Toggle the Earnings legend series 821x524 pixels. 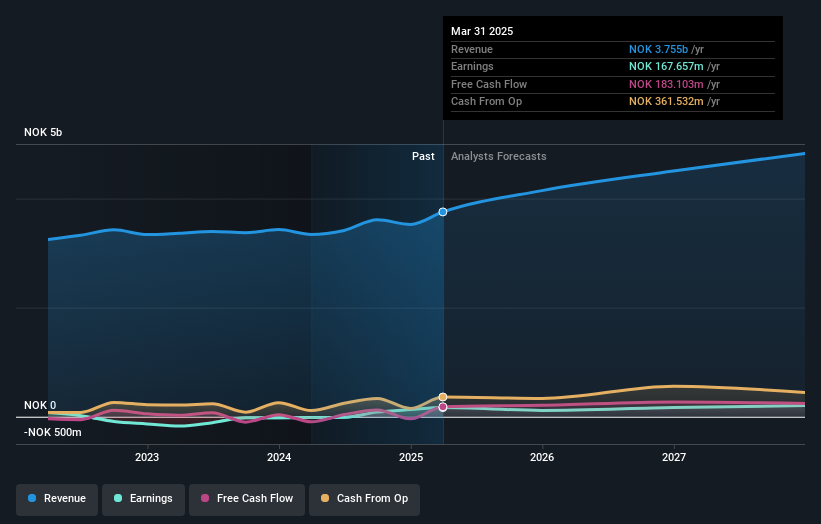tap(143, 499)
